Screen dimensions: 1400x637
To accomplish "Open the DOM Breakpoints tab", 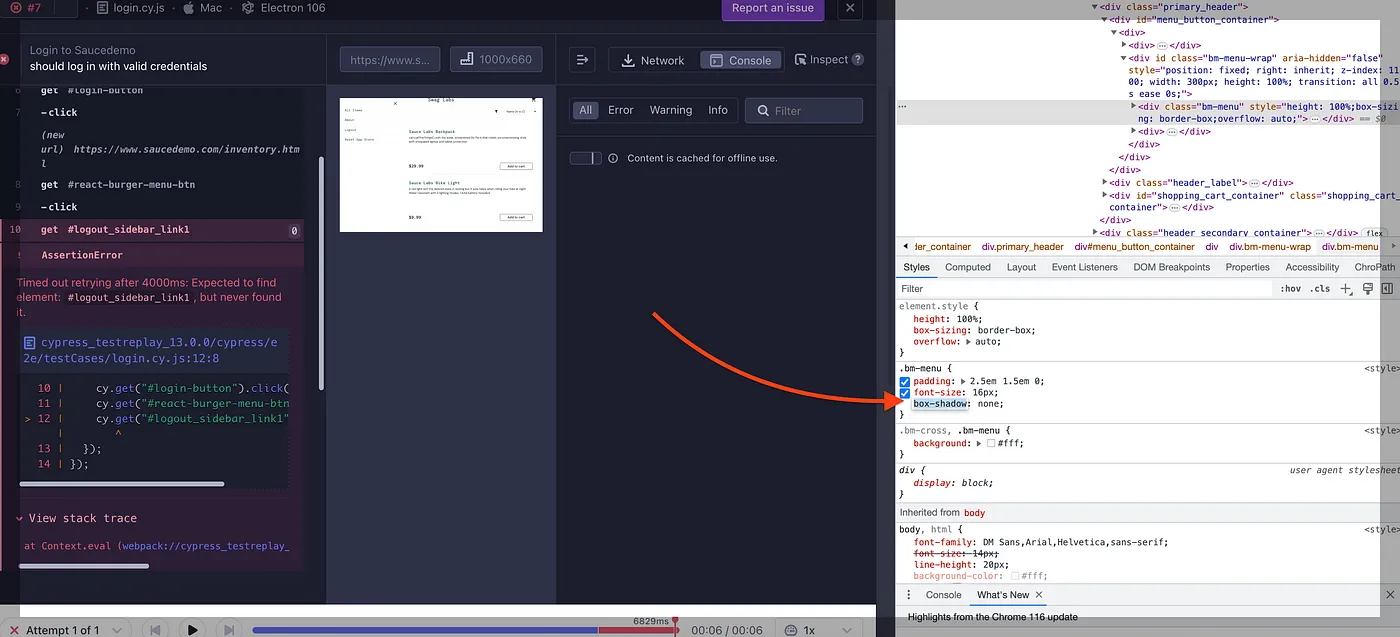I will click(x=1171, y=267).
